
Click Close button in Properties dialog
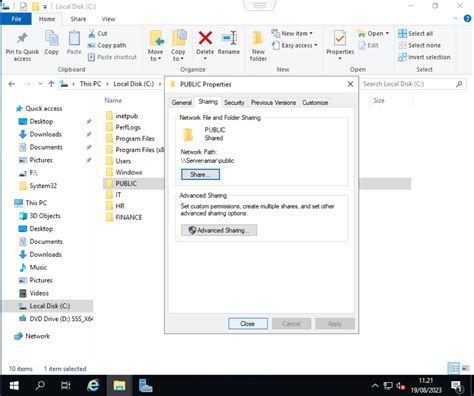248,323
